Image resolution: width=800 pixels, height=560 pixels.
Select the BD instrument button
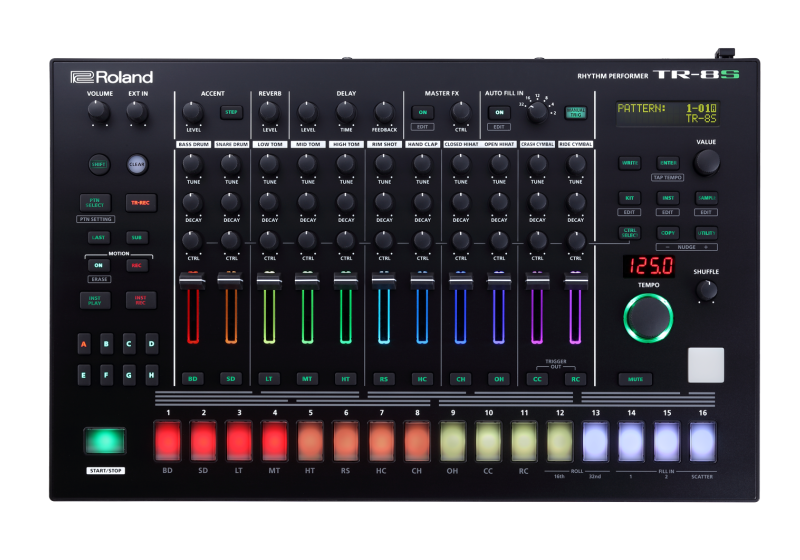coord(193,379)
